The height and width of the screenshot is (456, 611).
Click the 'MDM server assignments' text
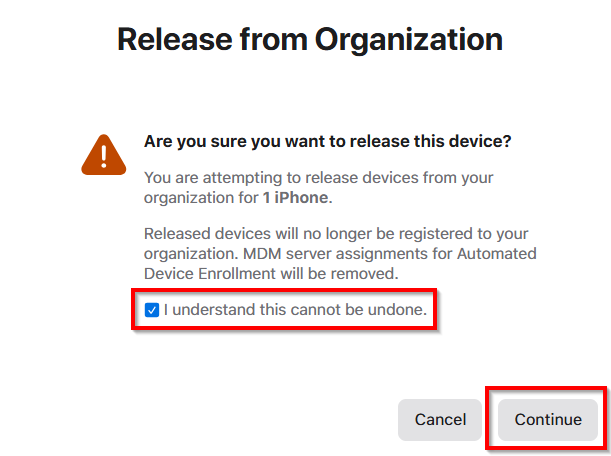click(336, 254)
